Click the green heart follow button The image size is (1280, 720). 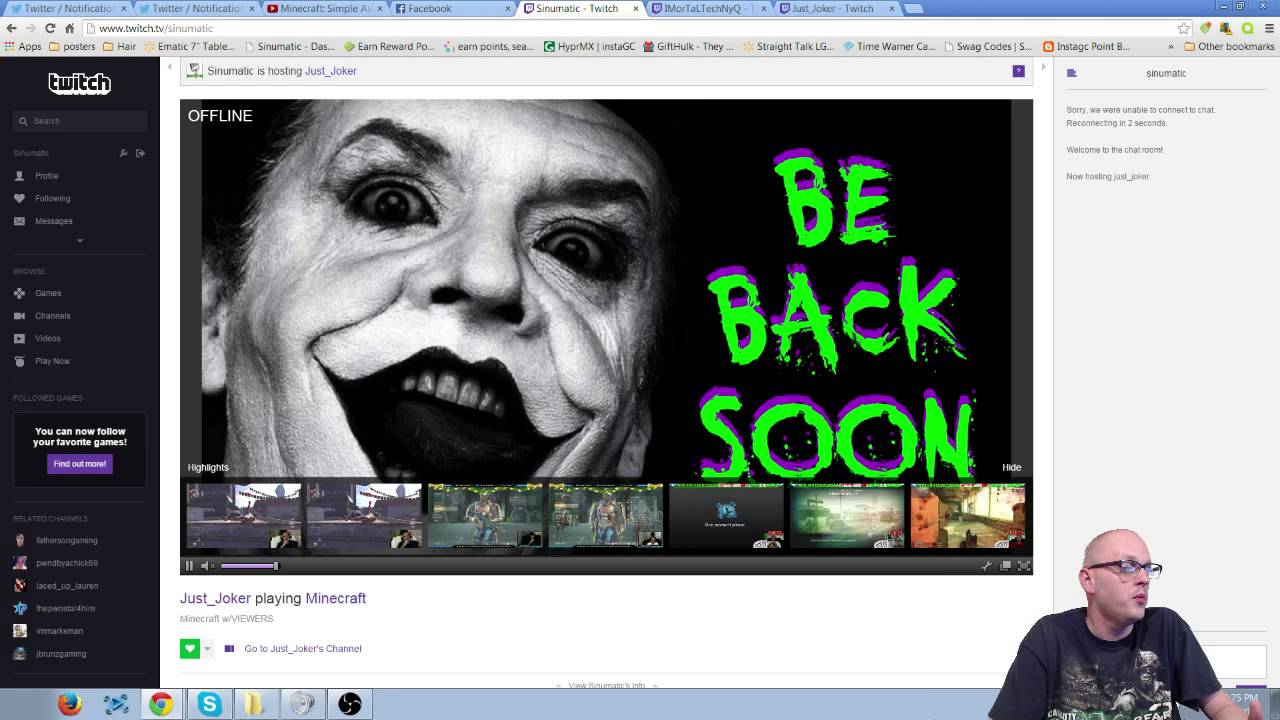coord(190,649)
